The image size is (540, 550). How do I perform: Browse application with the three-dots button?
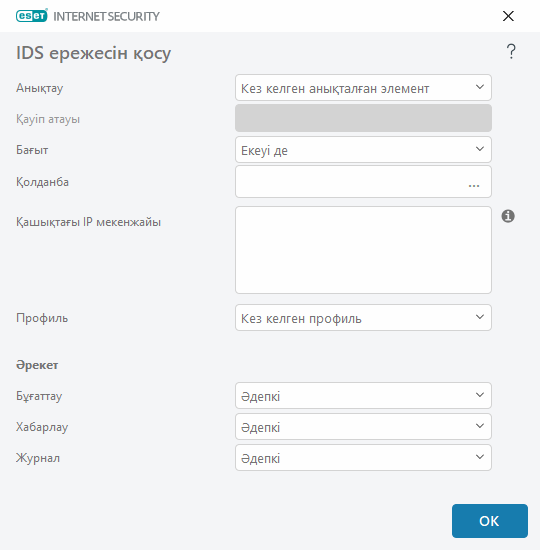coord(474,185)
